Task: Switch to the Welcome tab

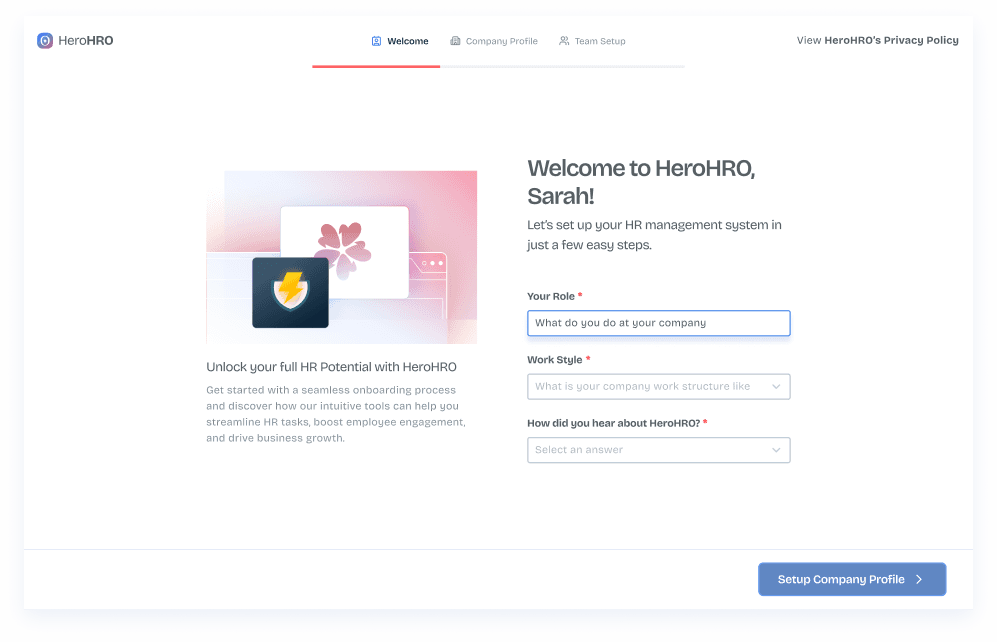Action: 400,41
